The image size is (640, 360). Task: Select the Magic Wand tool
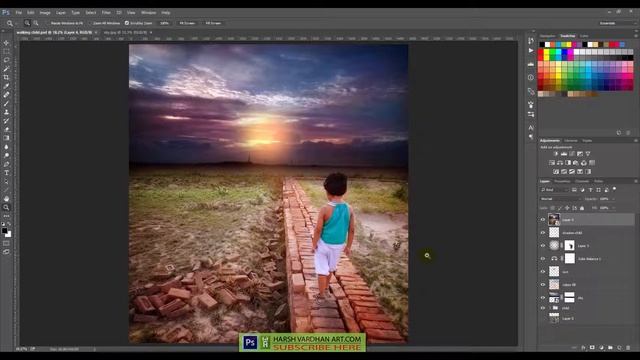[6, 69]
